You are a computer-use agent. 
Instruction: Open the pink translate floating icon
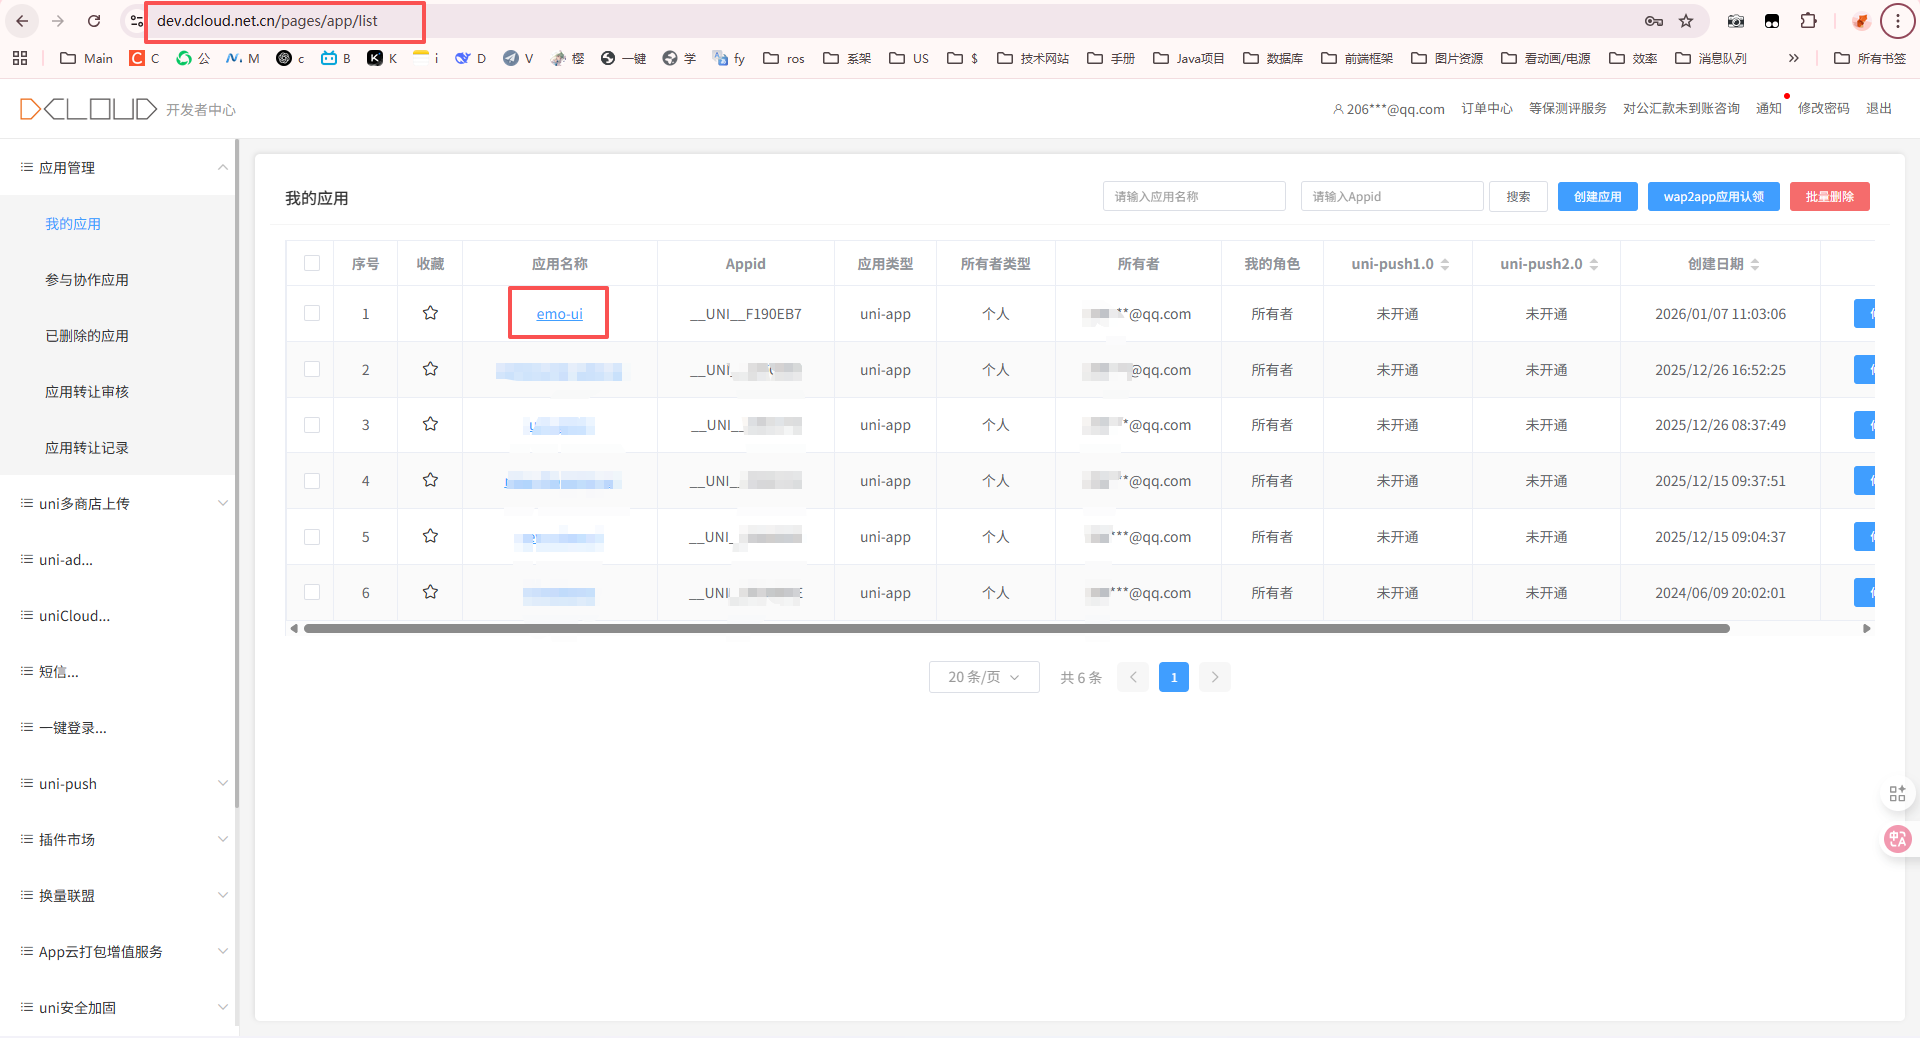coord(1897,839)
